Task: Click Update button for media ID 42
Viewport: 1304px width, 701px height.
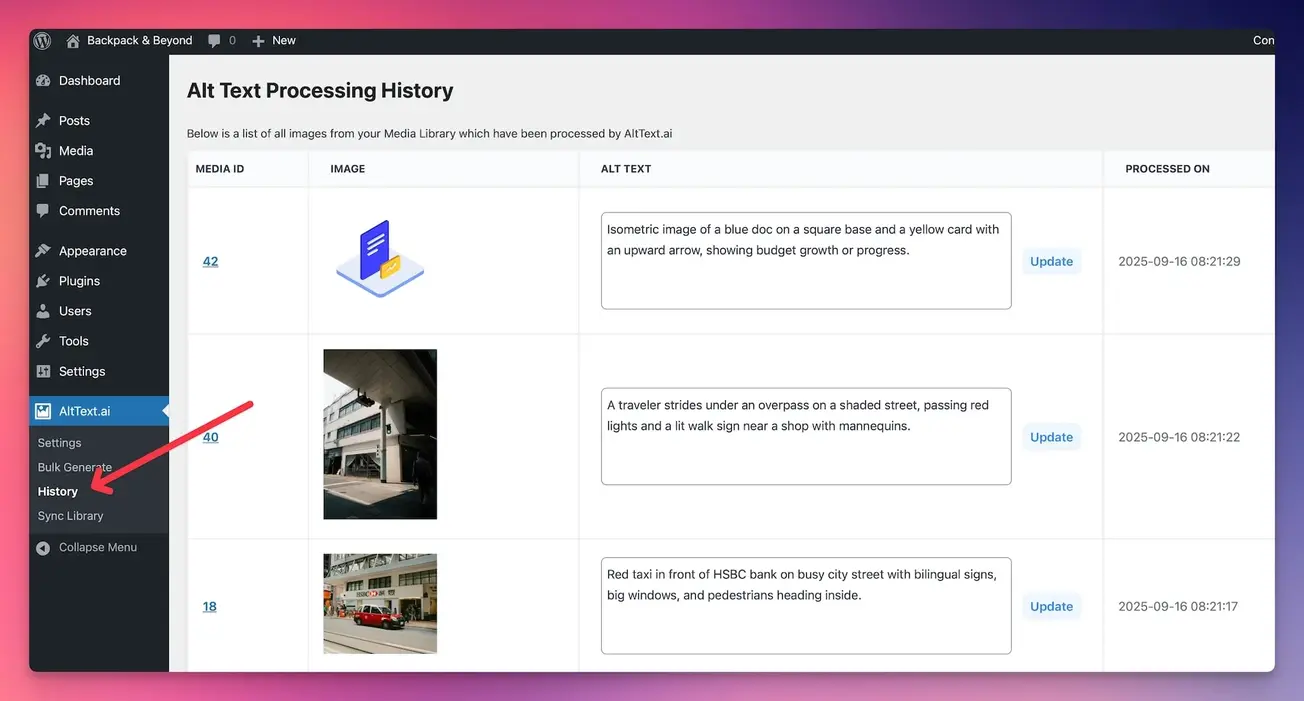Action: tap(1051, 261)
